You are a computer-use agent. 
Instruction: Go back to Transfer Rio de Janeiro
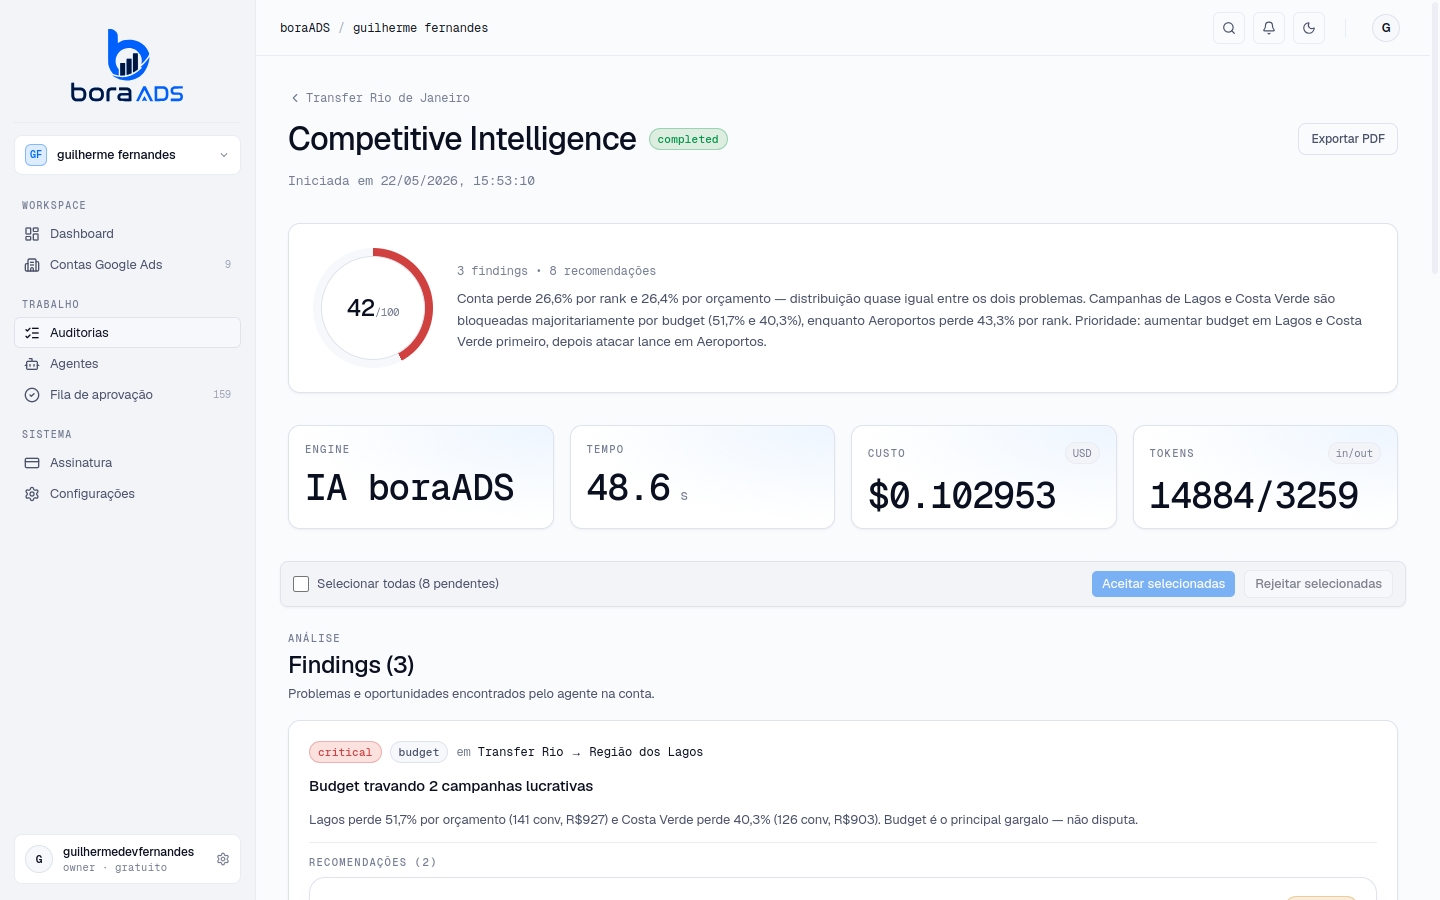coord(379,98)
